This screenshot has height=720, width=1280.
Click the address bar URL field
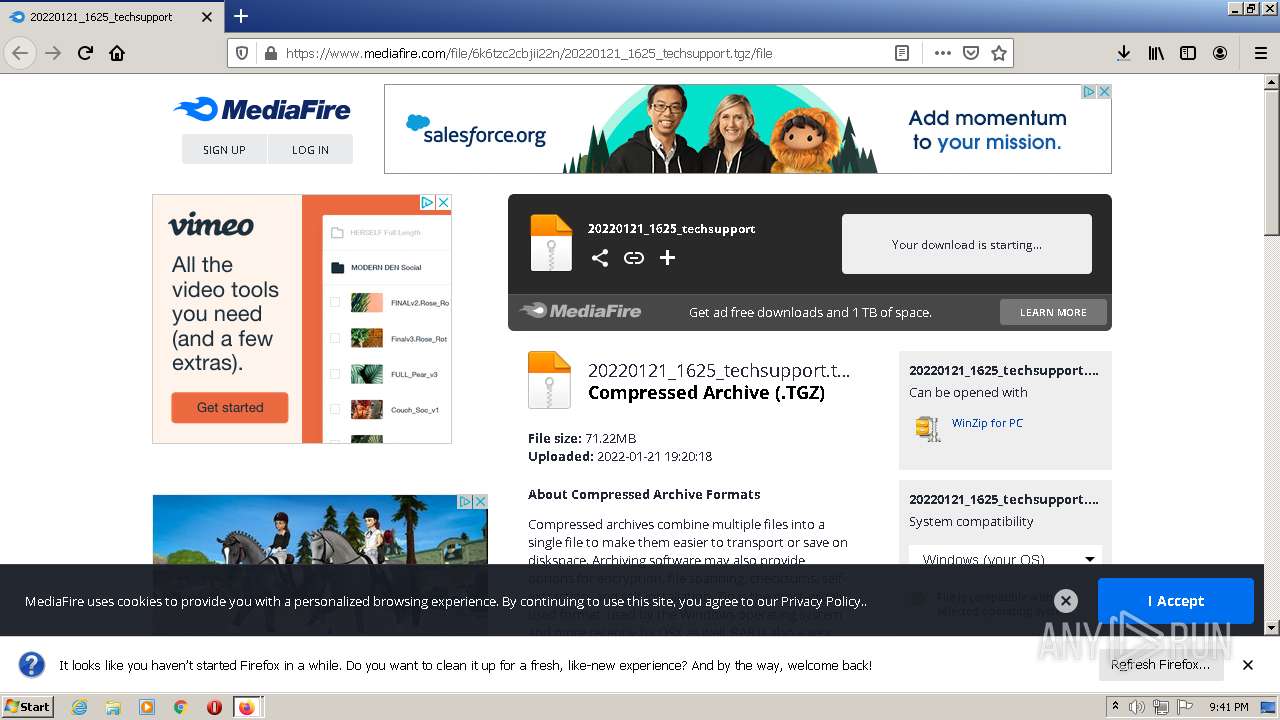point(580,53)
